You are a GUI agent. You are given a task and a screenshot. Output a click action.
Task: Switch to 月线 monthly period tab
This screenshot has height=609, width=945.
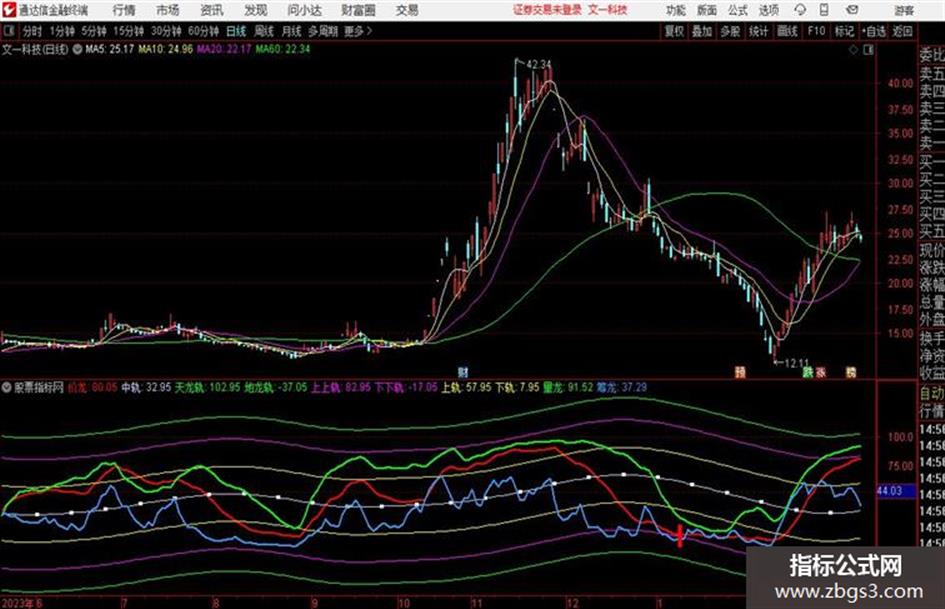tap(292, 31)
